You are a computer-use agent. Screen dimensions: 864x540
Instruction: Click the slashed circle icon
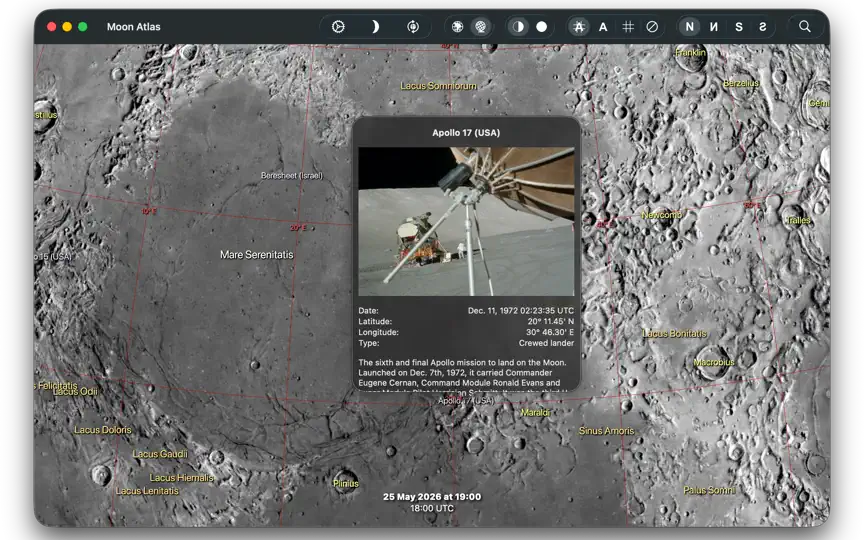[652, 26]
